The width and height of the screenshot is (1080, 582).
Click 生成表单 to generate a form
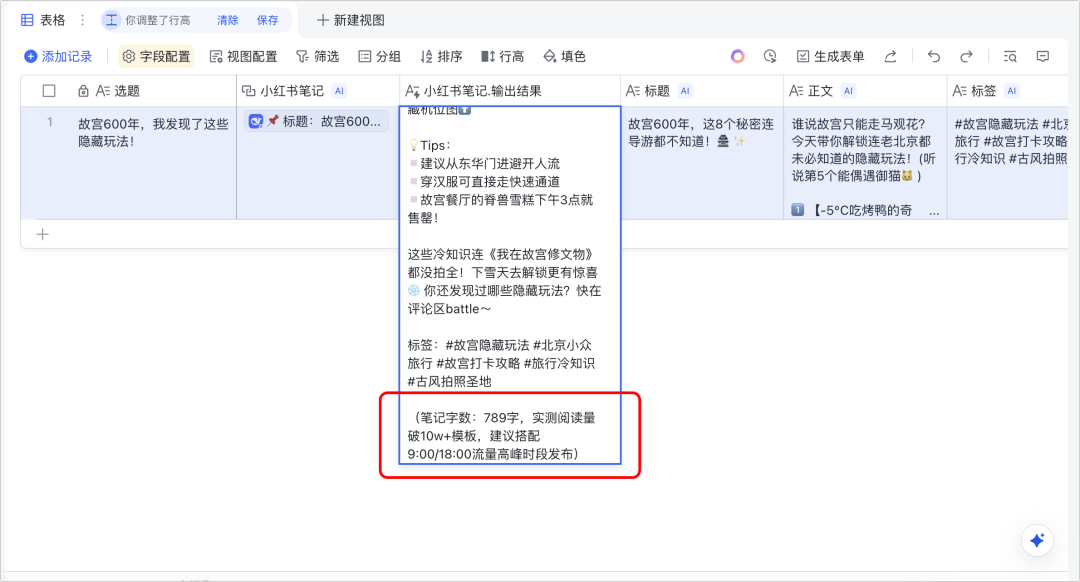click(830, 56)
